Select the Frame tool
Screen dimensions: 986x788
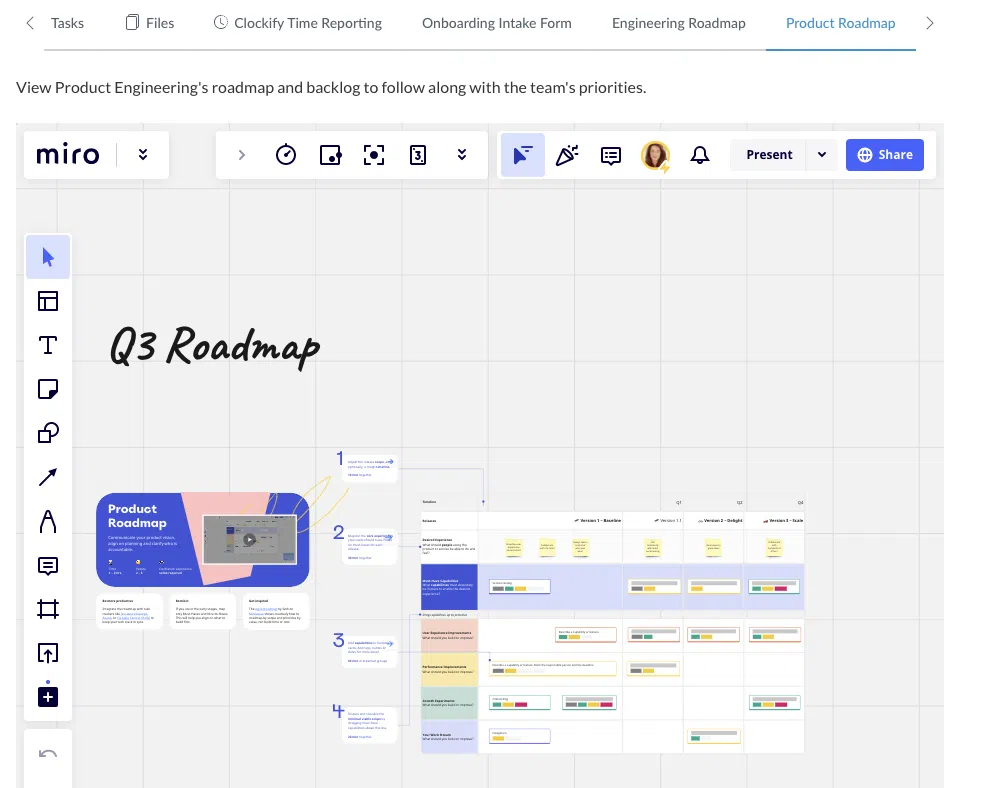point(47,609)
